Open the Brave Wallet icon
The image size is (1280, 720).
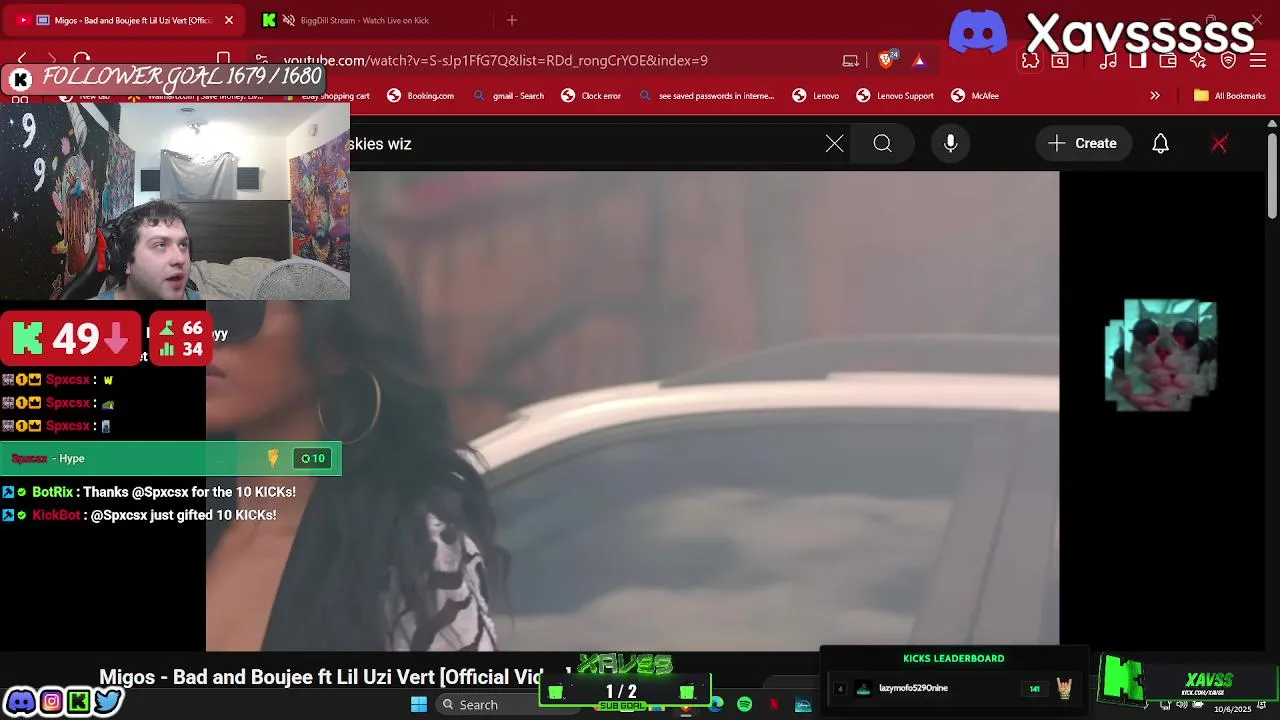pyautogui.click(x=1168, y=60)
